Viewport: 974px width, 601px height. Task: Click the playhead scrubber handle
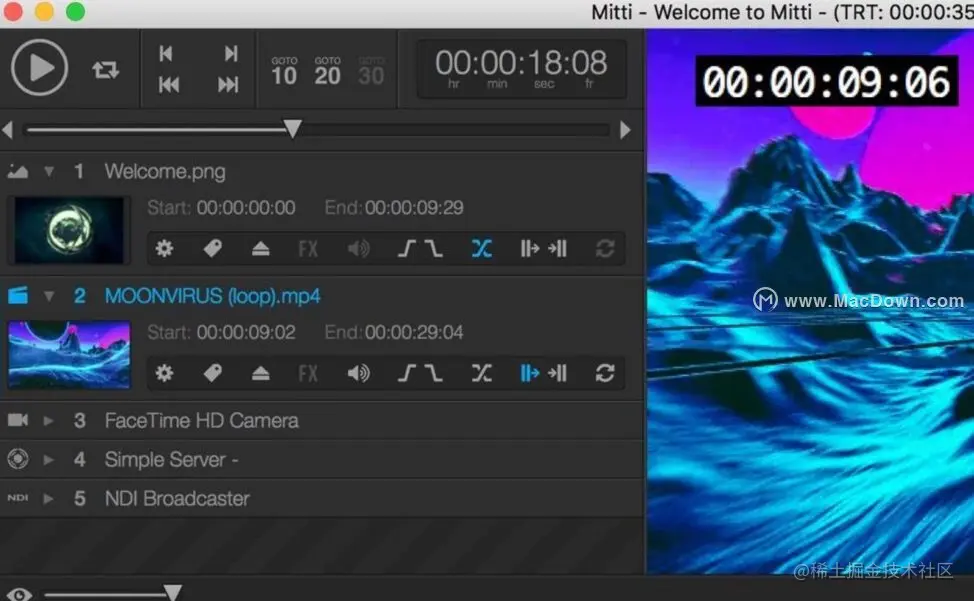293,129
